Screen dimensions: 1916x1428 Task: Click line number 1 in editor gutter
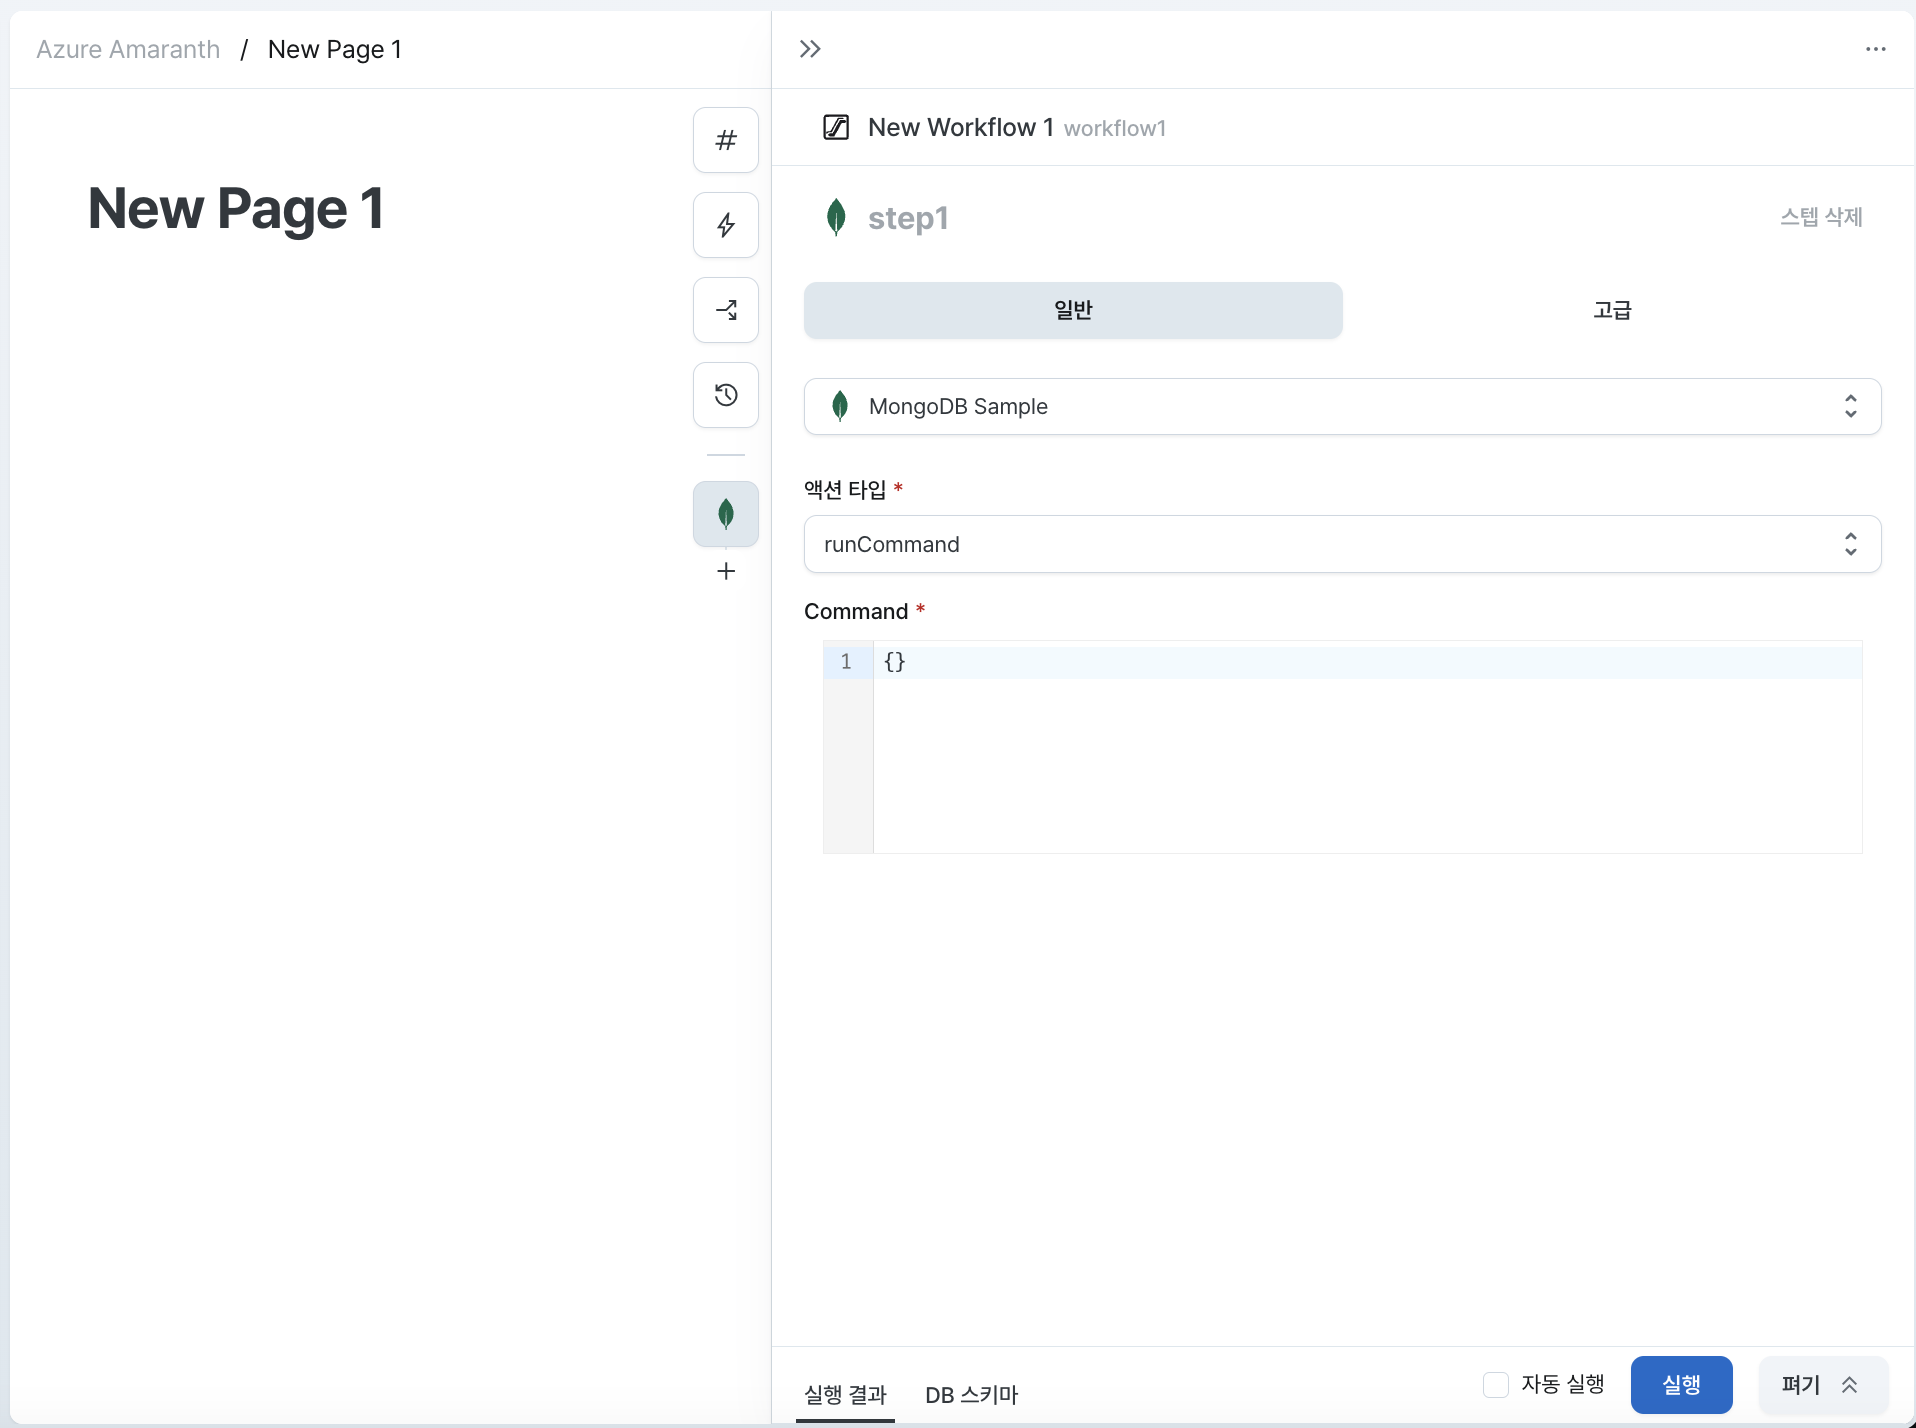846,661
